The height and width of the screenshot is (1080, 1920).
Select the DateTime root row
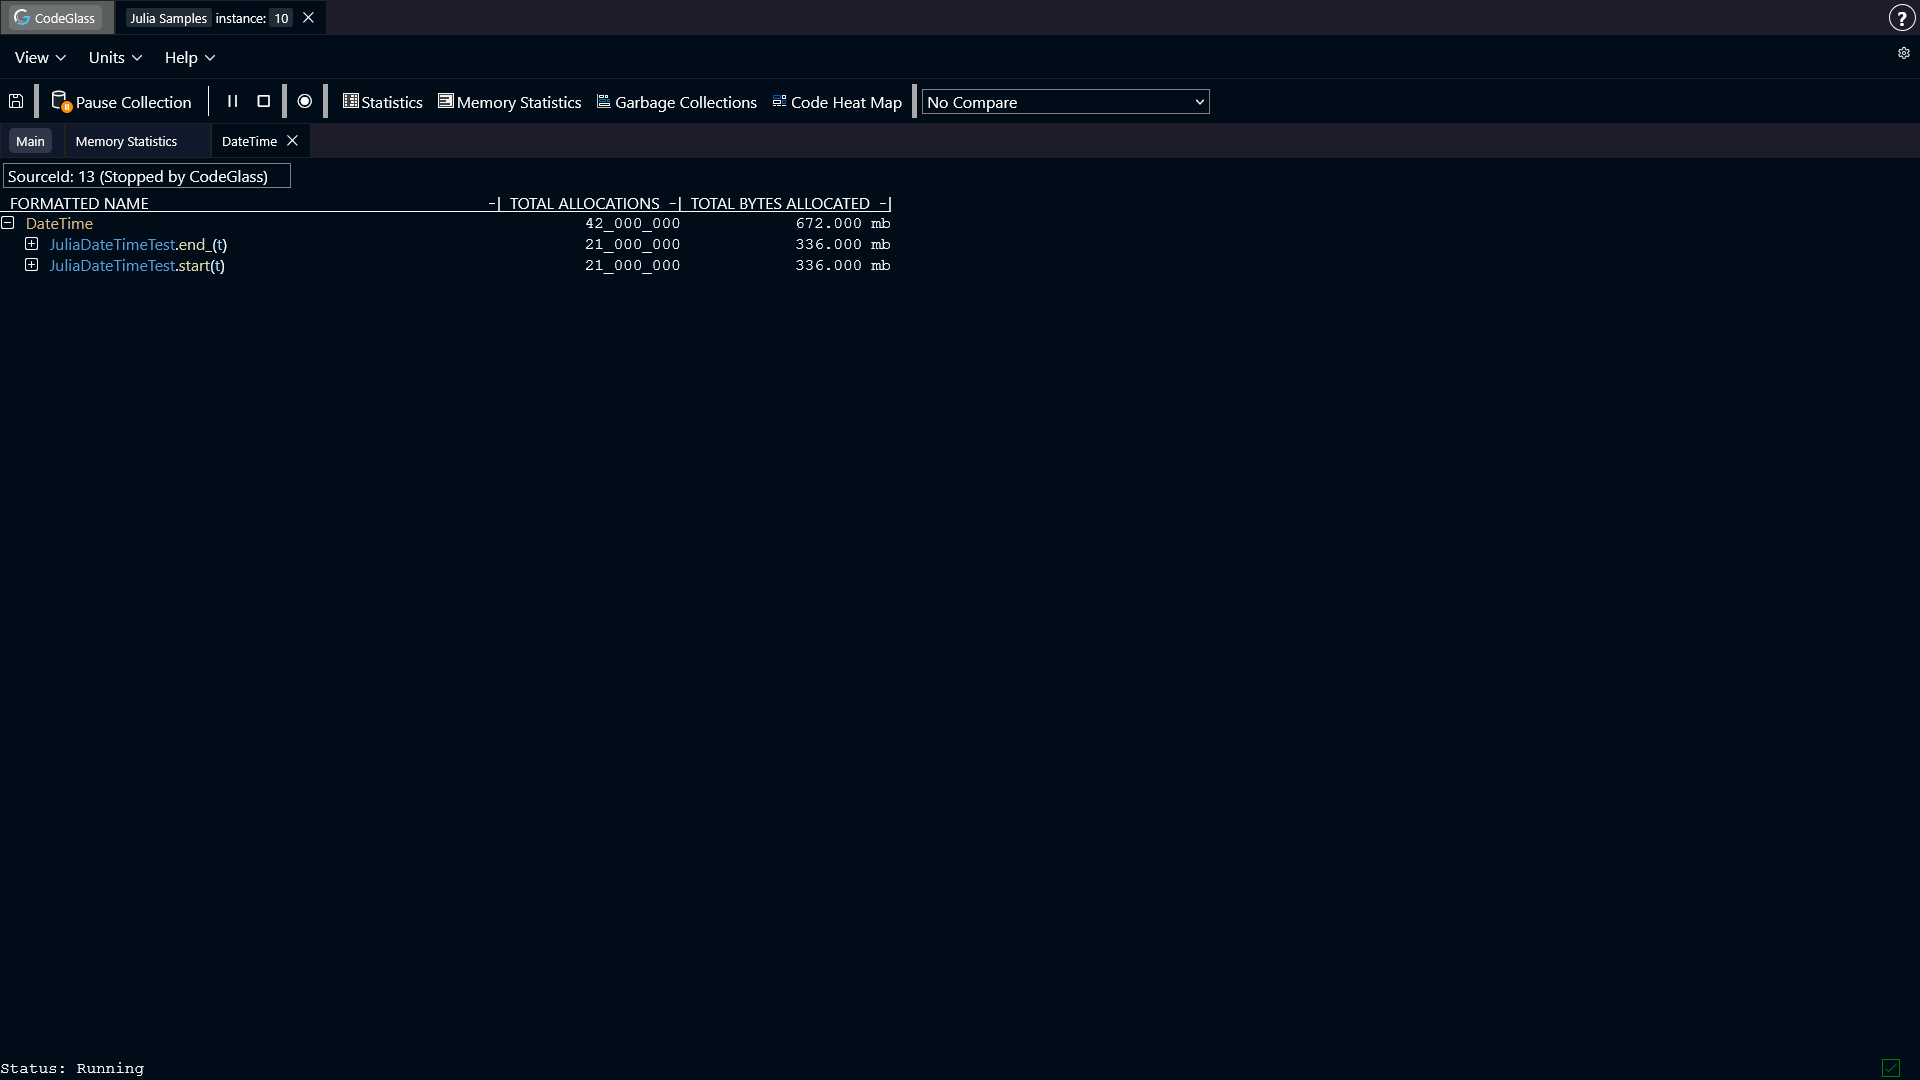[x=446, y=223]
